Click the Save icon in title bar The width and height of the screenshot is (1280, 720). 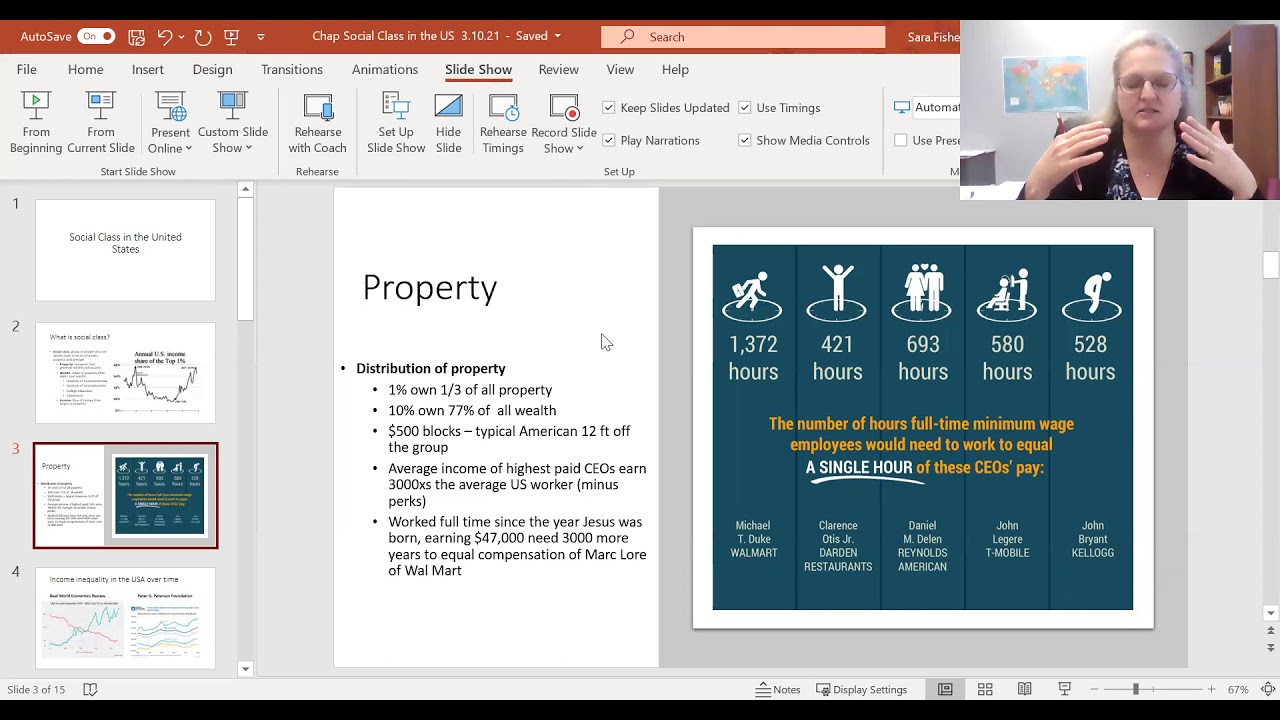pyautogui.click(x=136, y=37)
